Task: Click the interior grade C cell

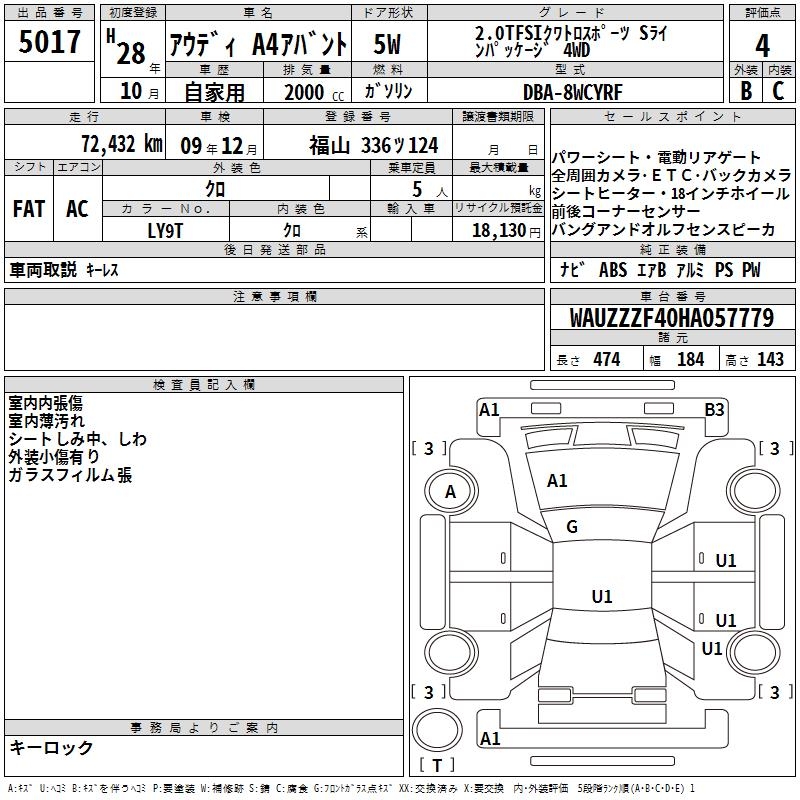Action: 778,91
